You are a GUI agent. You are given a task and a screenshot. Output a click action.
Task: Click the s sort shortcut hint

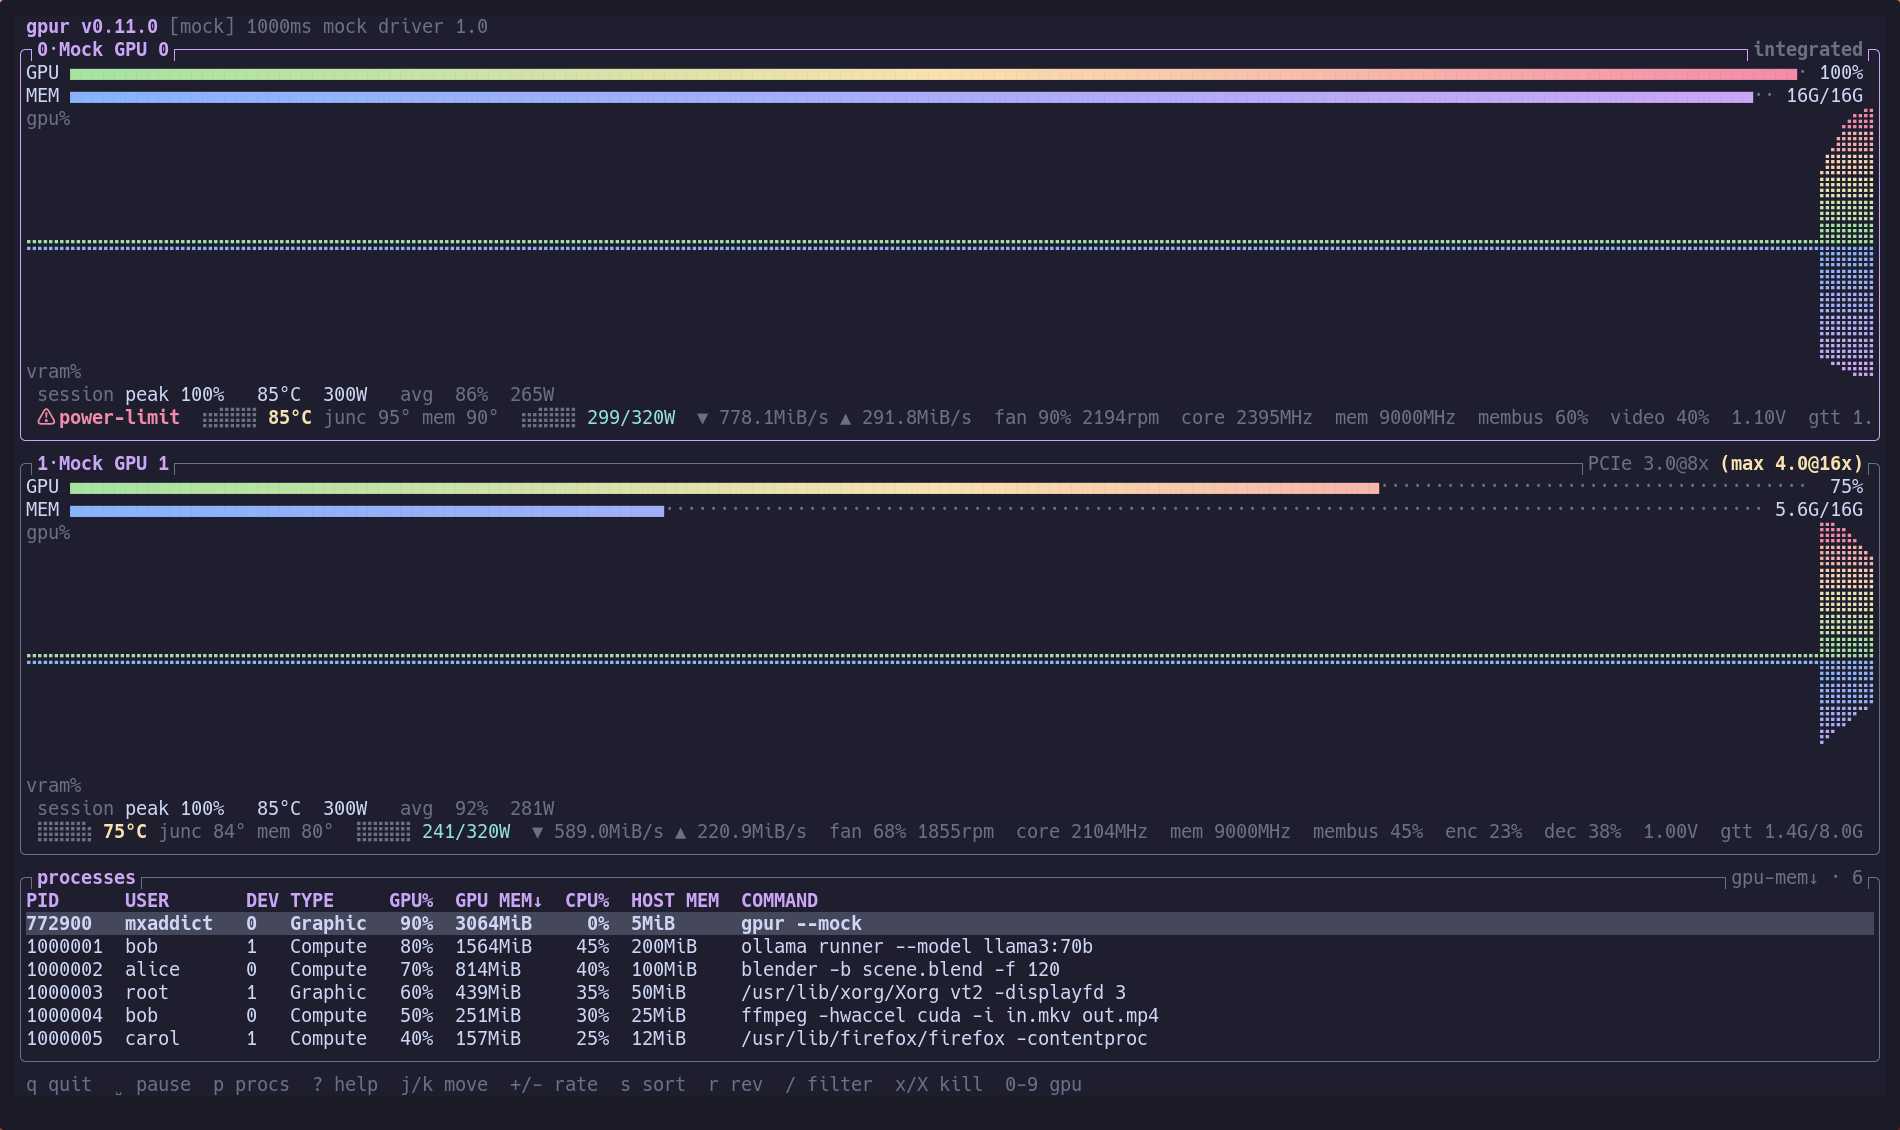coord(653,1084)
